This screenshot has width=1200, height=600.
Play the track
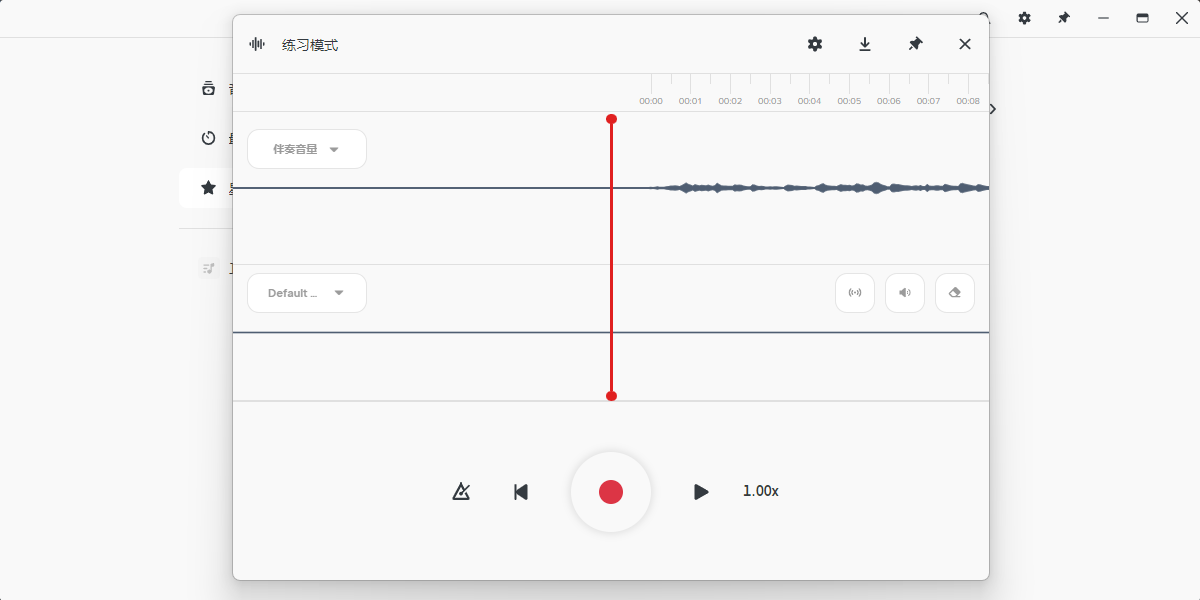pyautogui.click(x=701, y=491)
